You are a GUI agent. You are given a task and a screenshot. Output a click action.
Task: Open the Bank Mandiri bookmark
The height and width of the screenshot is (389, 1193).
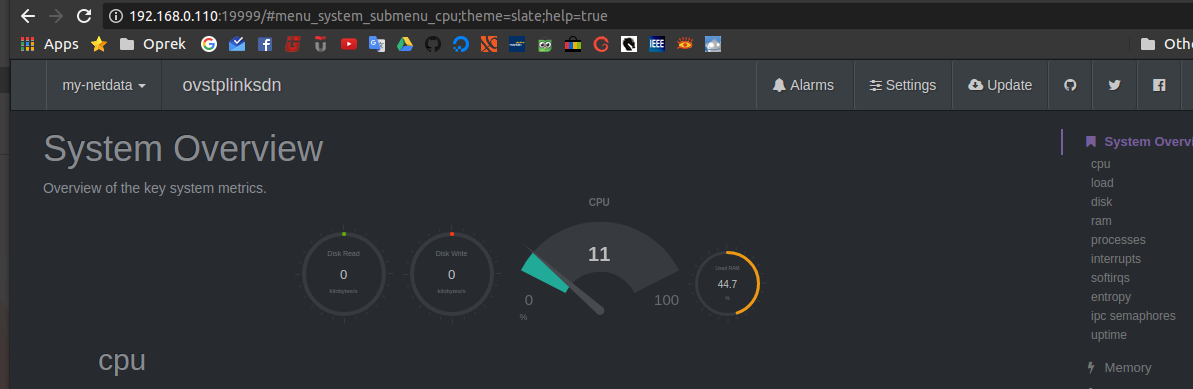pyautogui.click(x=517, y=44)
